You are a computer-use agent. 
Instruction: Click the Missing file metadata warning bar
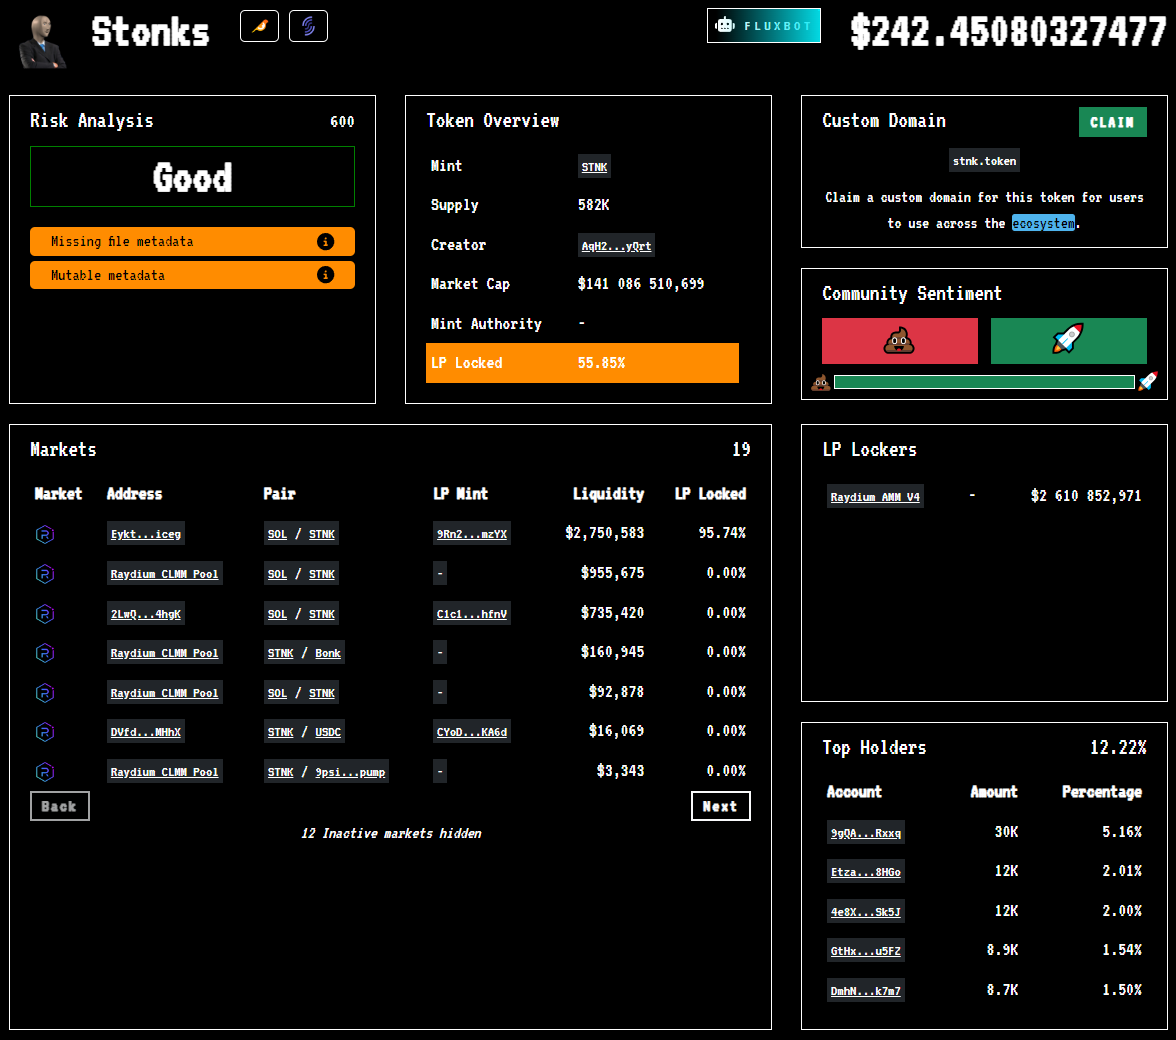pos(192,241)
